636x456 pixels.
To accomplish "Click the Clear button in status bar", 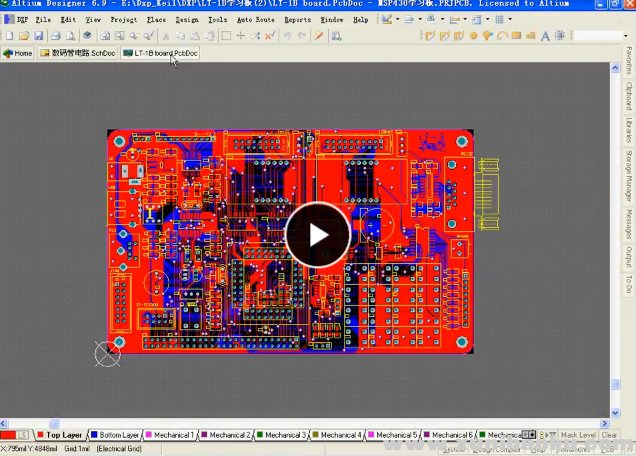I will (x=610, y=435).
